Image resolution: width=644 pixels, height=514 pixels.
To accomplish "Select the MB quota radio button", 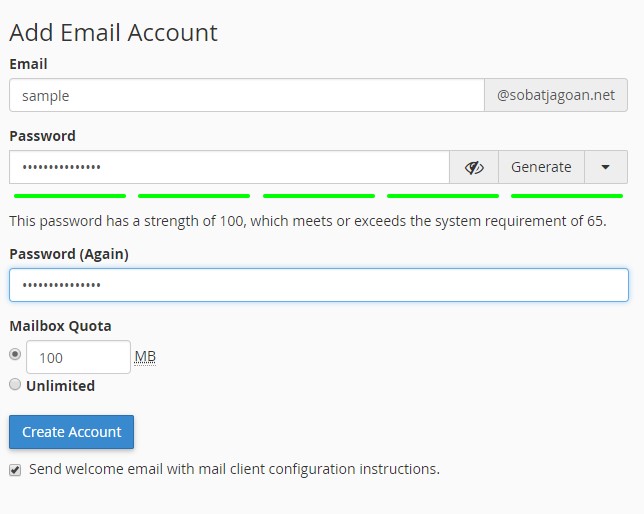I will (x=15, y=354).
